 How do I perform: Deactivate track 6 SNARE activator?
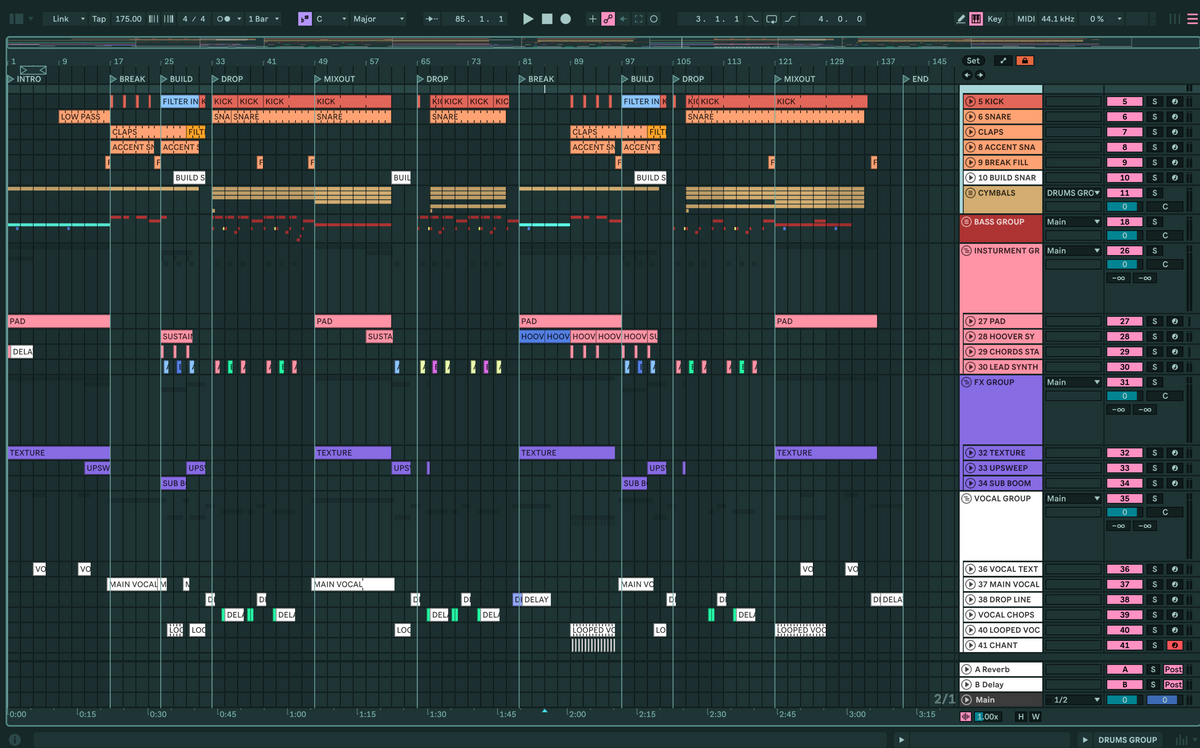pyautogui.click(x=1125, y=117)
